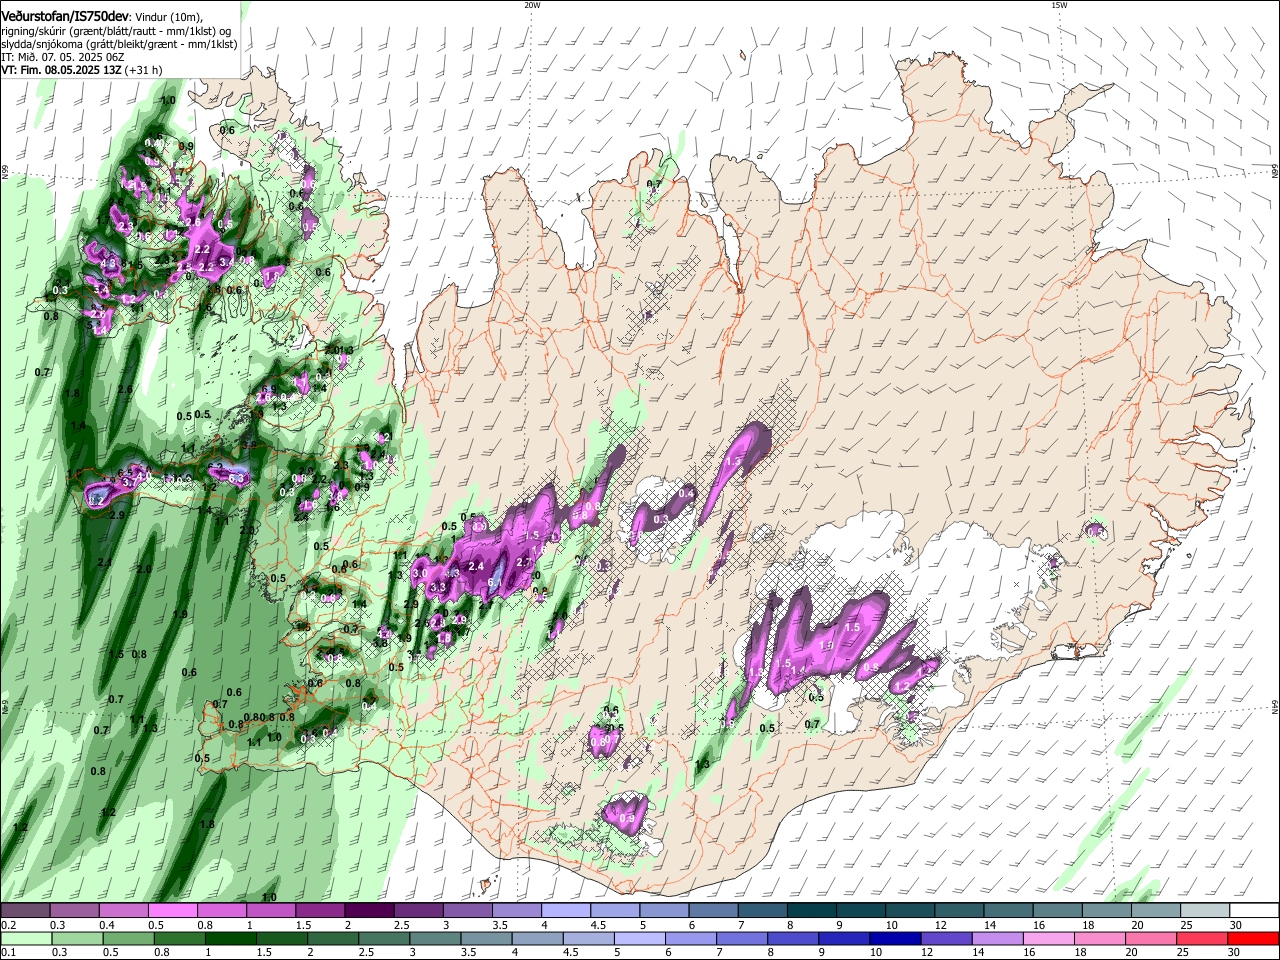
Task: Click the '6.3' precipitation value on the map
Action: pos(236,479)
